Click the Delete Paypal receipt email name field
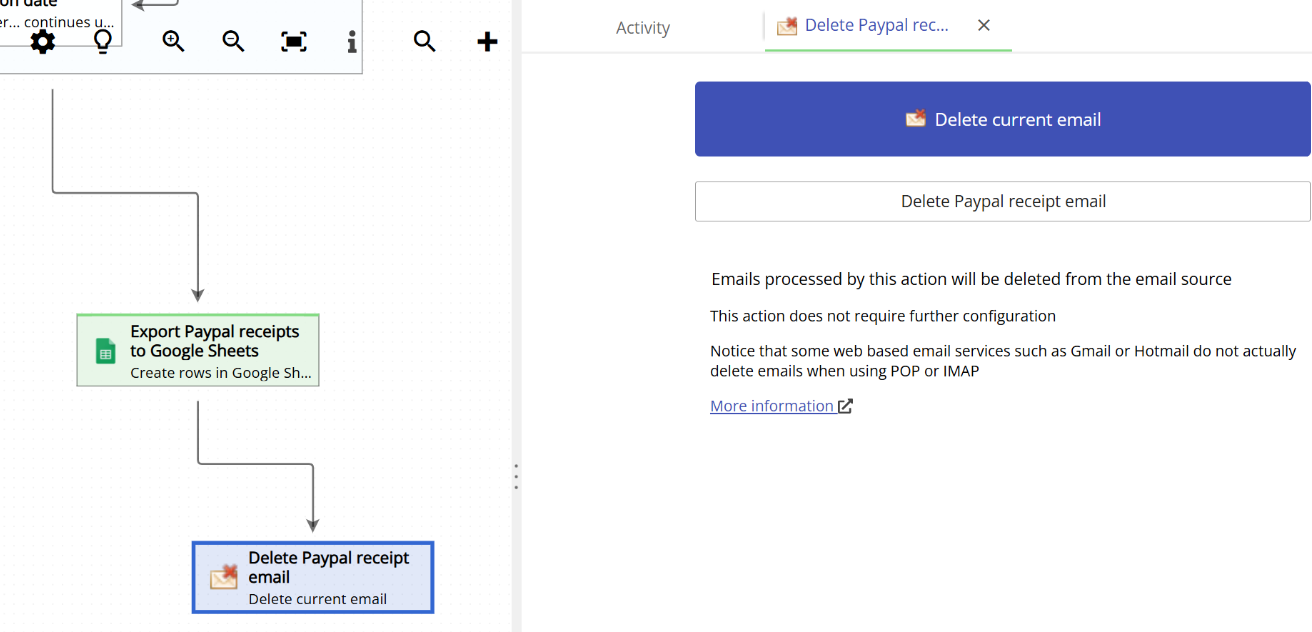Screen dimensions: 1312x632 [x=1002, y=201]
